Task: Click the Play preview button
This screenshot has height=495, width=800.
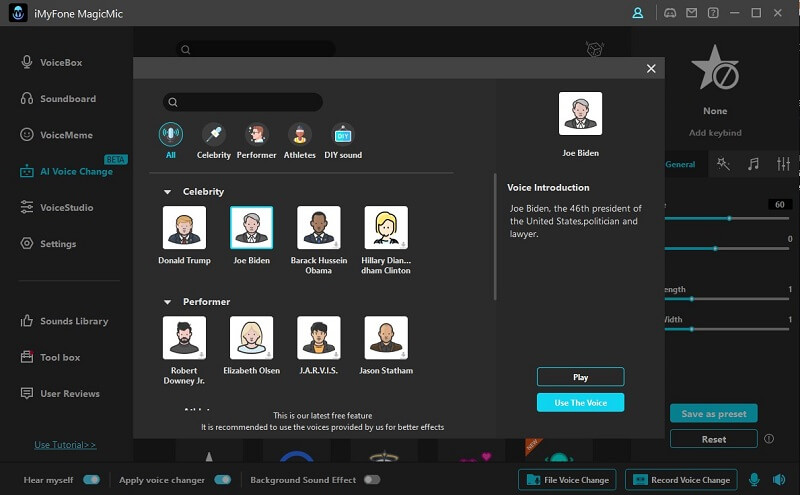Action: (580, 377)
